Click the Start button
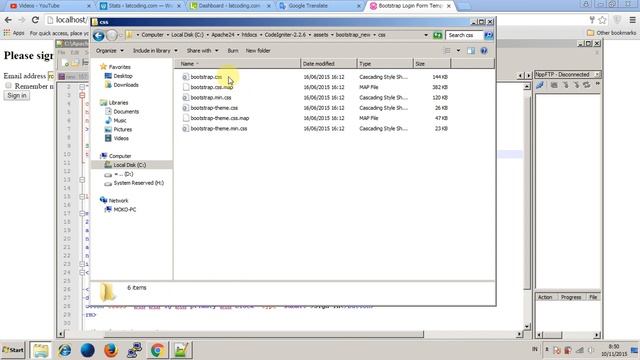The height and width of the screenshot is (360, 640). tap(13, 350)
